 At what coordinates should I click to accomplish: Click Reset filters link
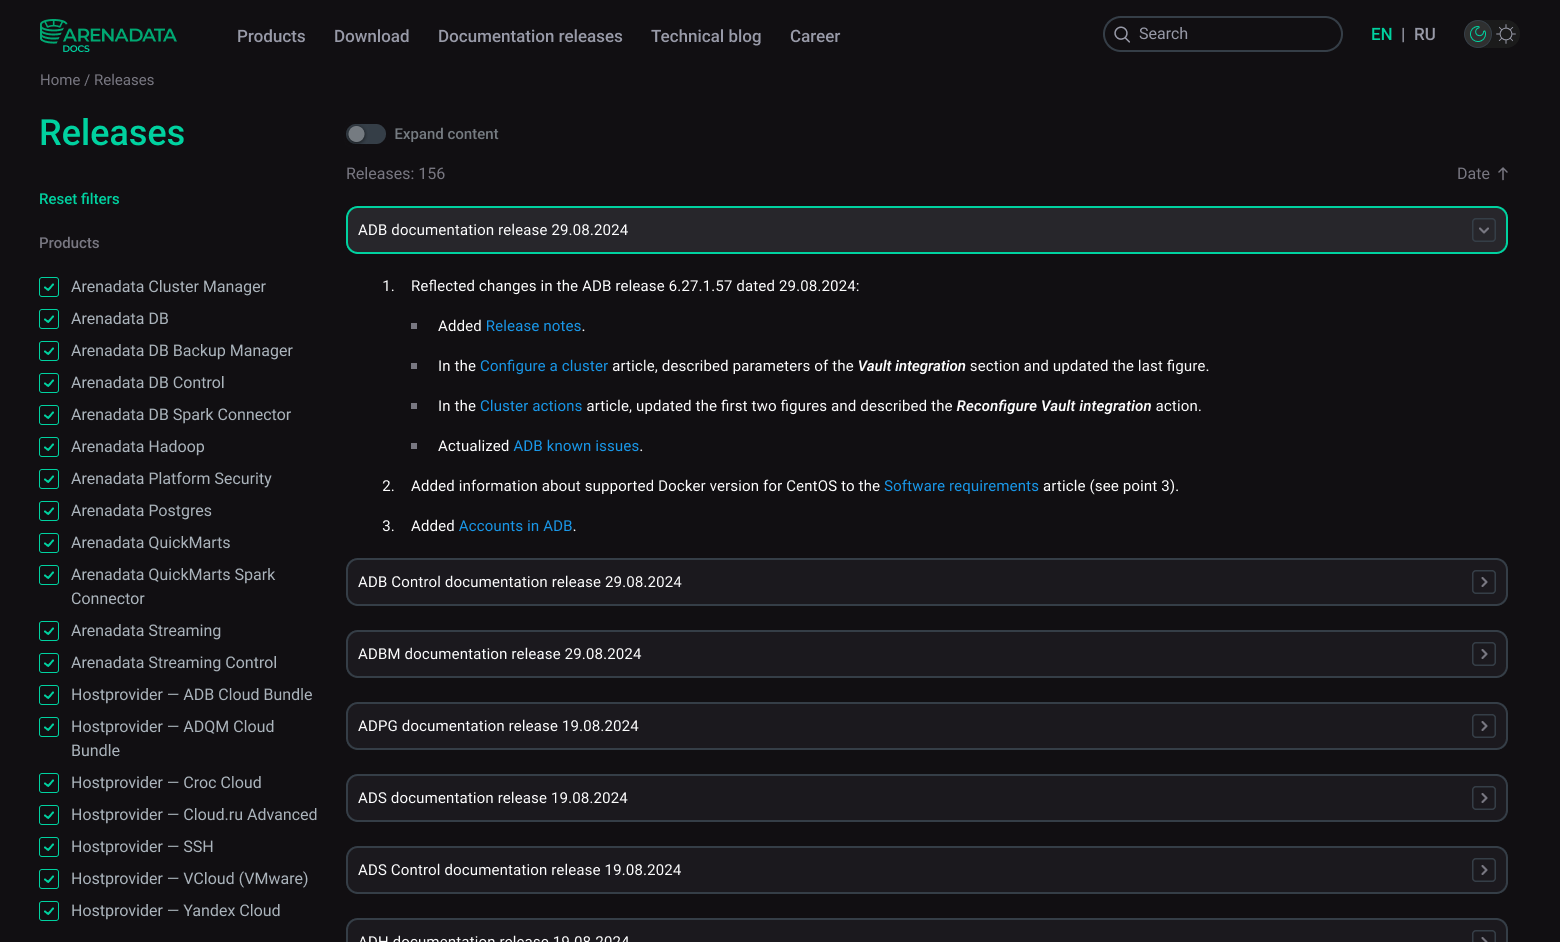click(x=79, y=199)
